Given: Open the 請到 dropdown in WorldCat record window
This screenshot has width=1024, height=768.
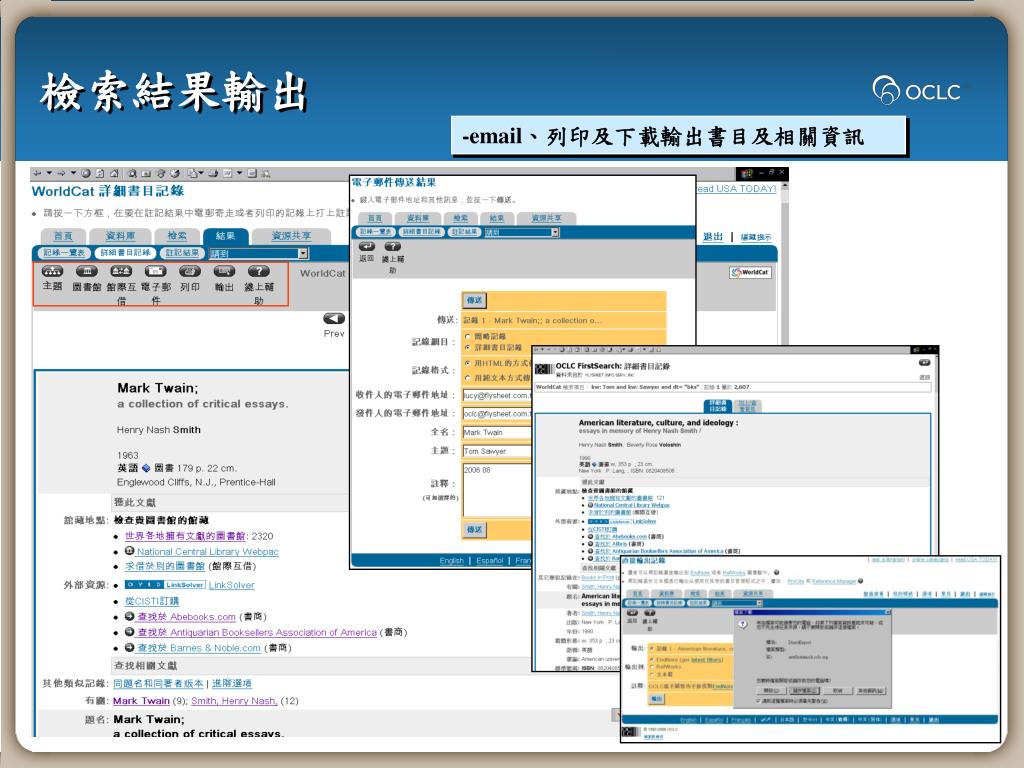Looking at the screenshot, I should pos(259,253).
